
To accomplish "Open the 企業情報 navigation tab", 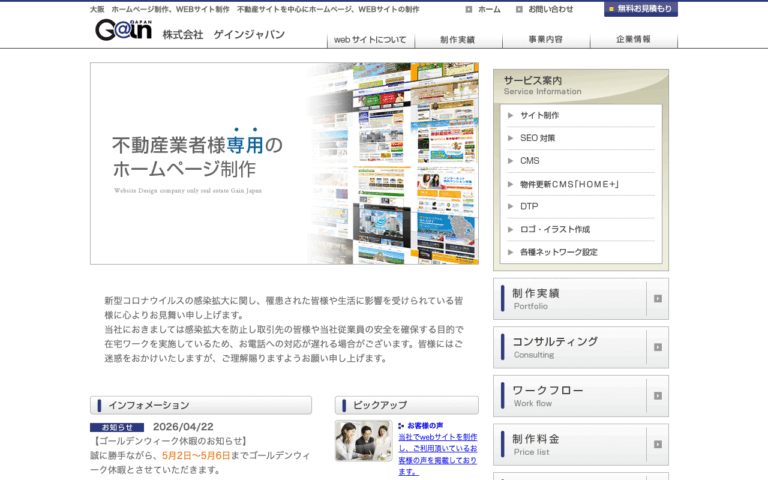I will (634, 40).
